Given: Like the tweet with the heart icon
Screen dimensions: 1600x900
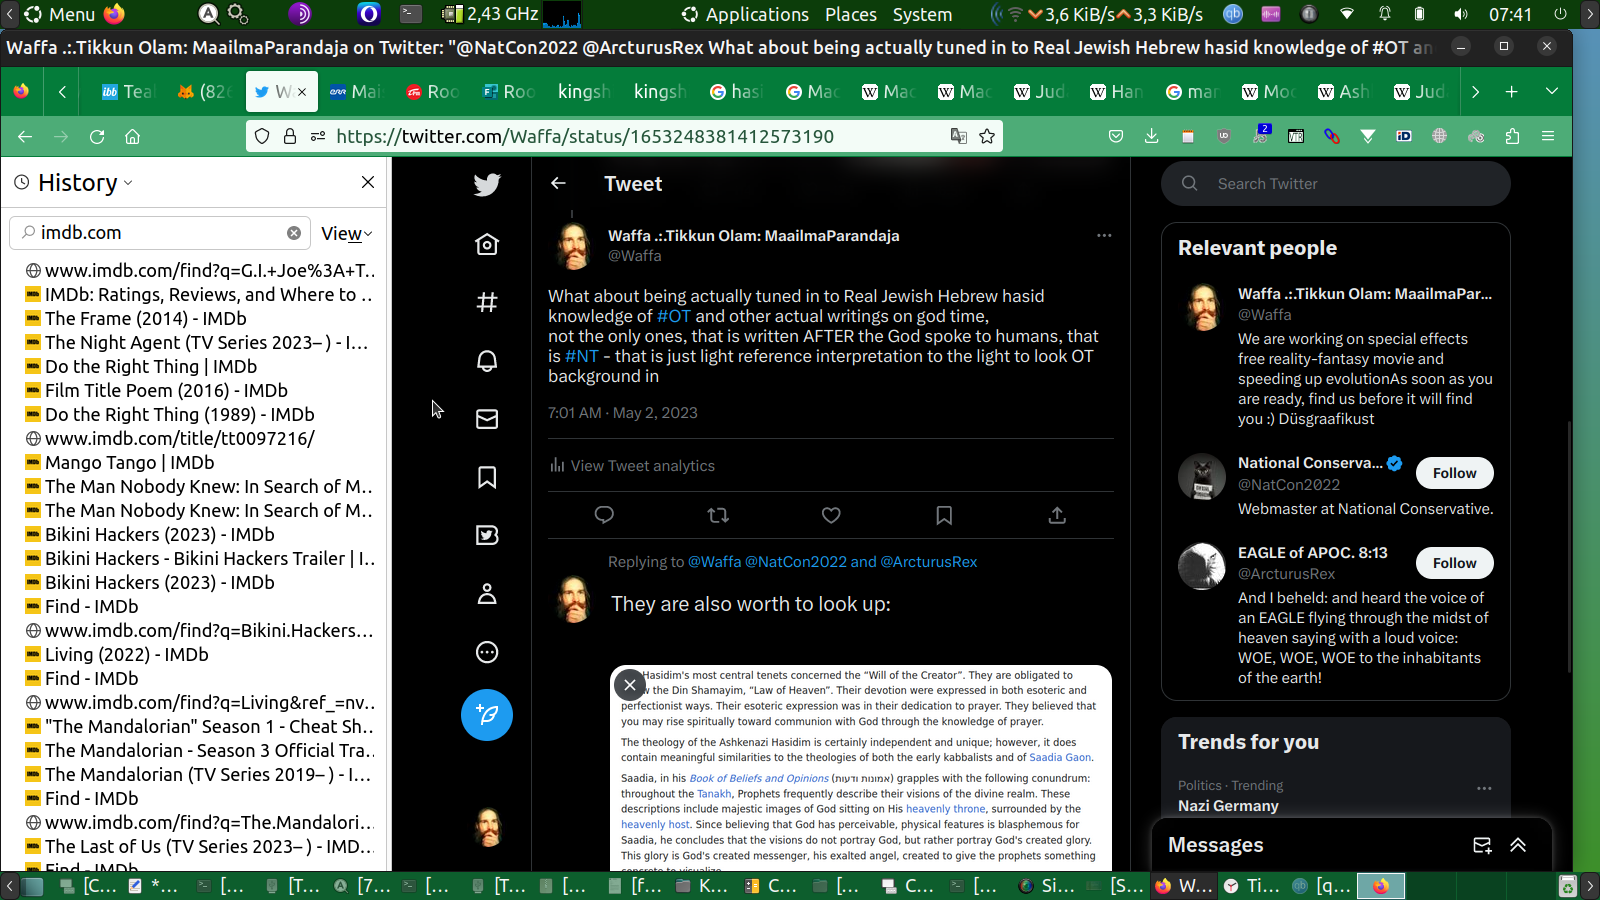Looking at the screenshot, I should [x=831, y=515].
